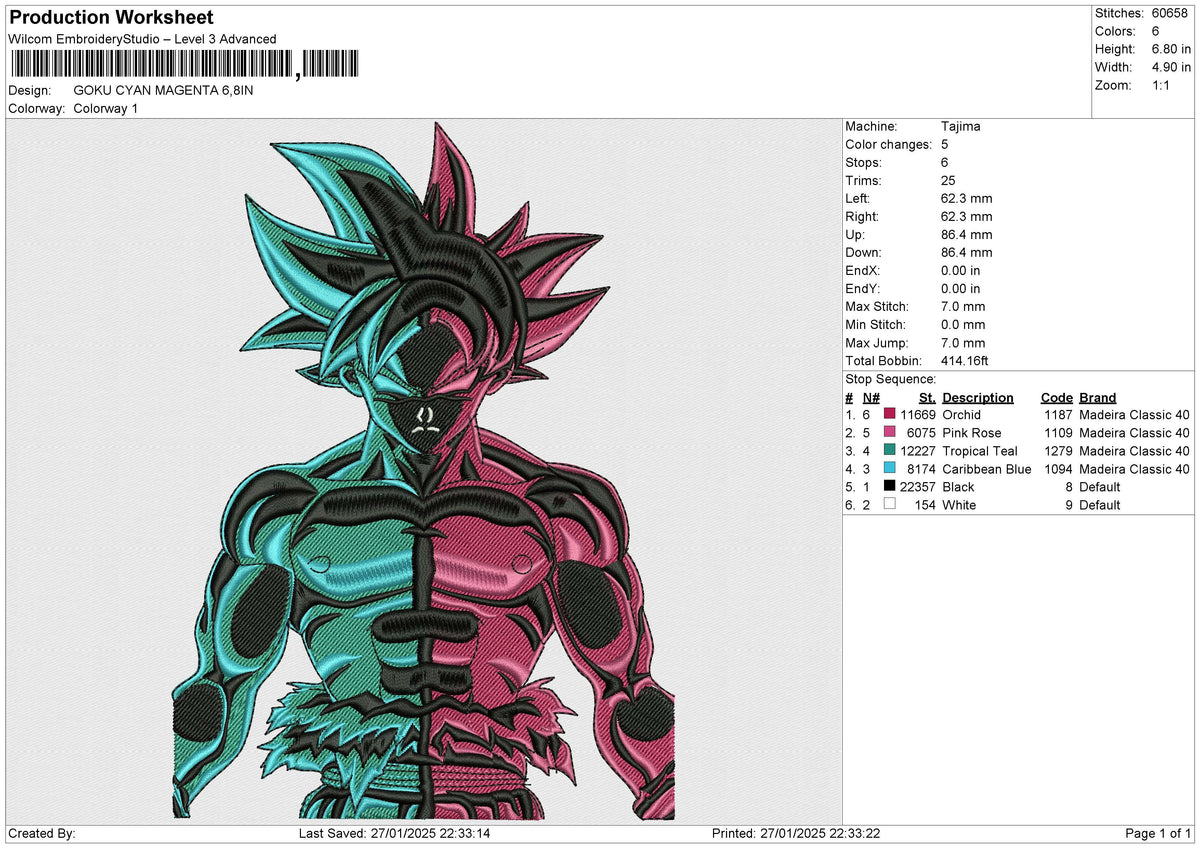Image resolution: width=1200 pixels, height=848 pixels.
Task: Click the 'Down:' label
Action: [864, 252]
